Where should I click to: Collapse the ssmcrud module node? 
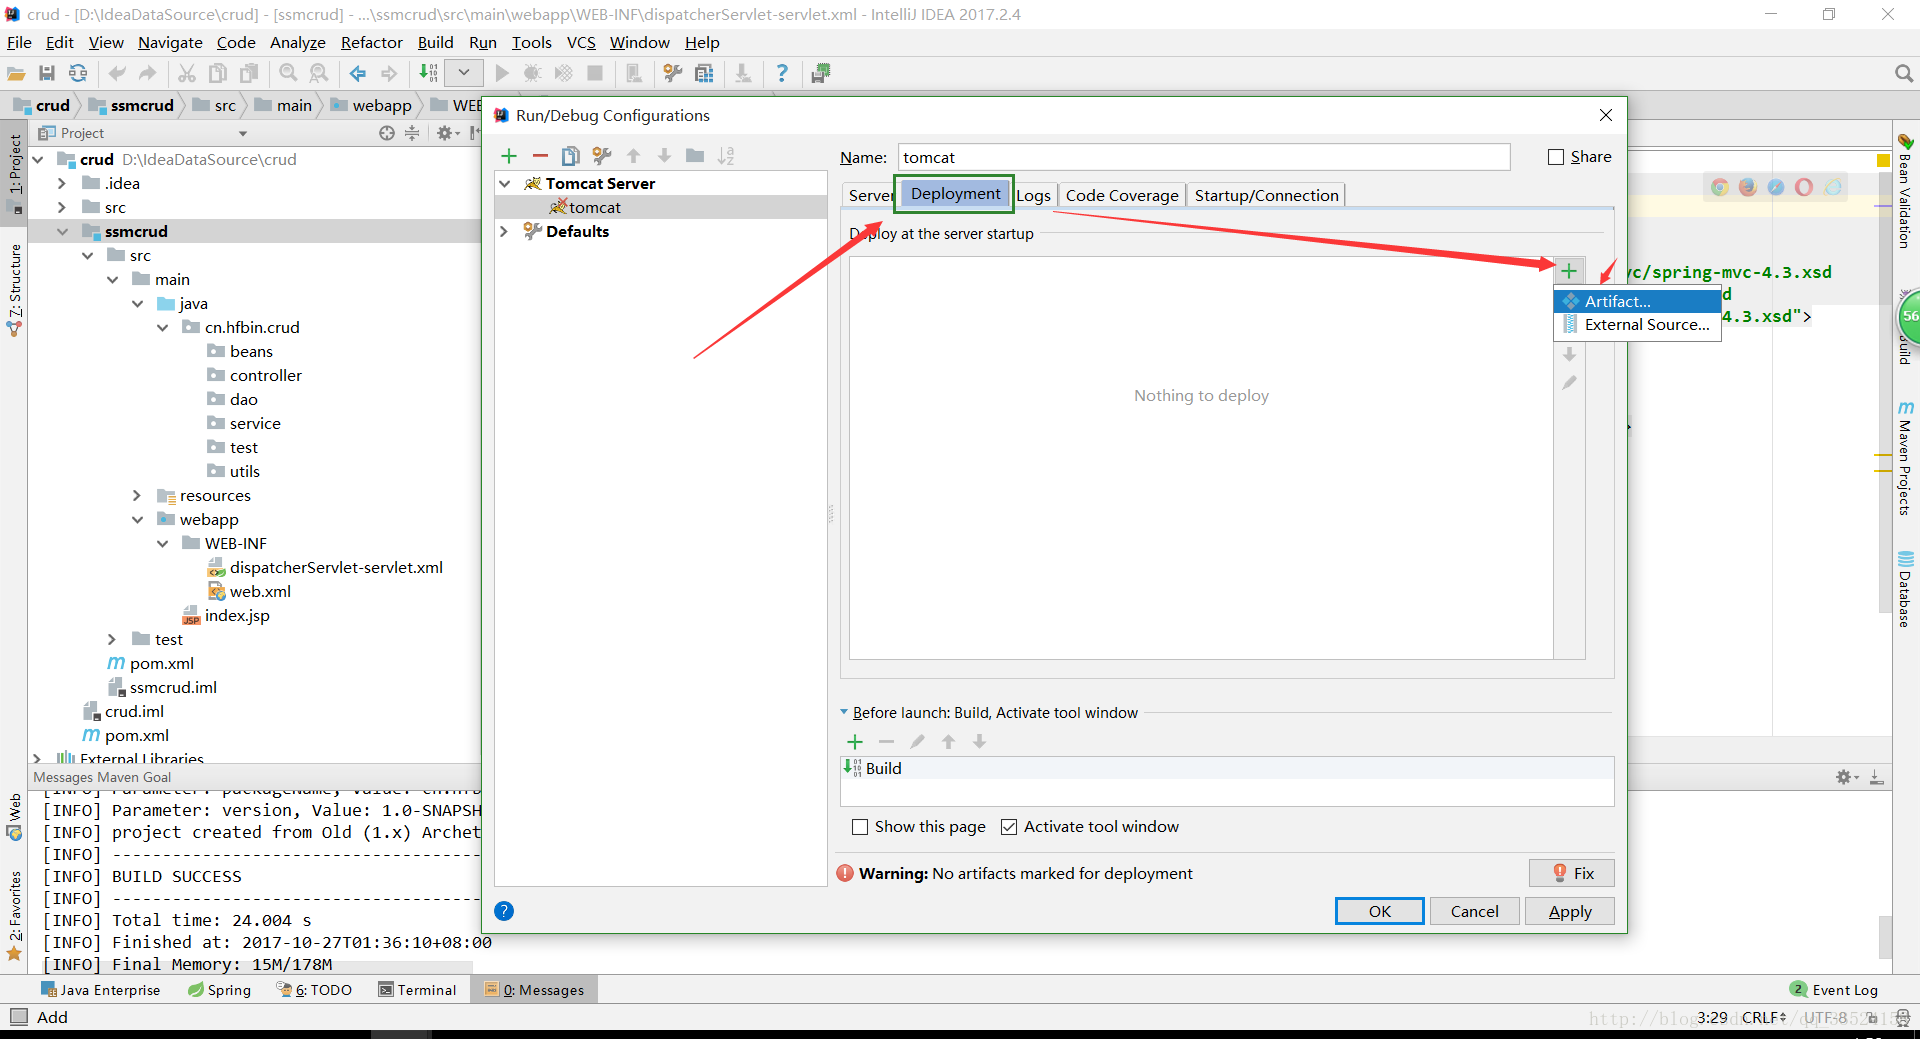click(62, 232)
